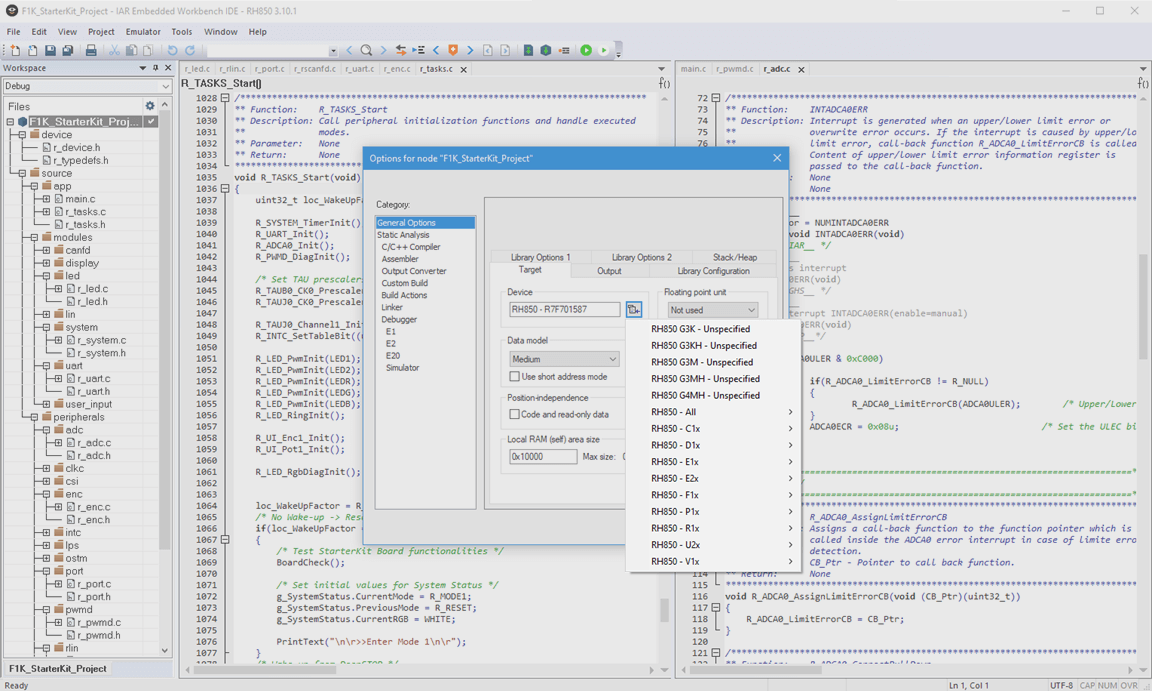Image resolution: width=1152 pixels, height=691 pixels.
Task: Click the device selection browse icon
Action: pos(633,310)
